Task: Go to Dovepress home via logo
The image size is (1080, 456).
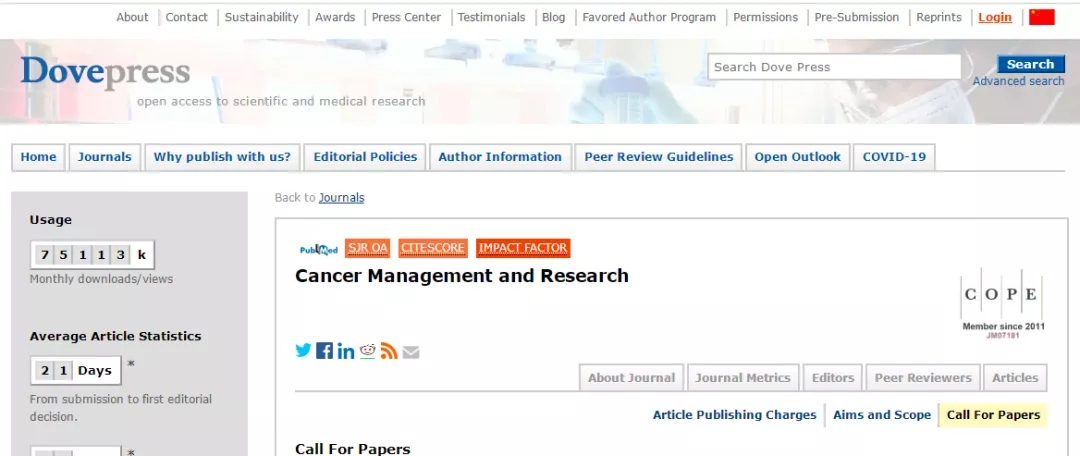Action: pos(105,72)
